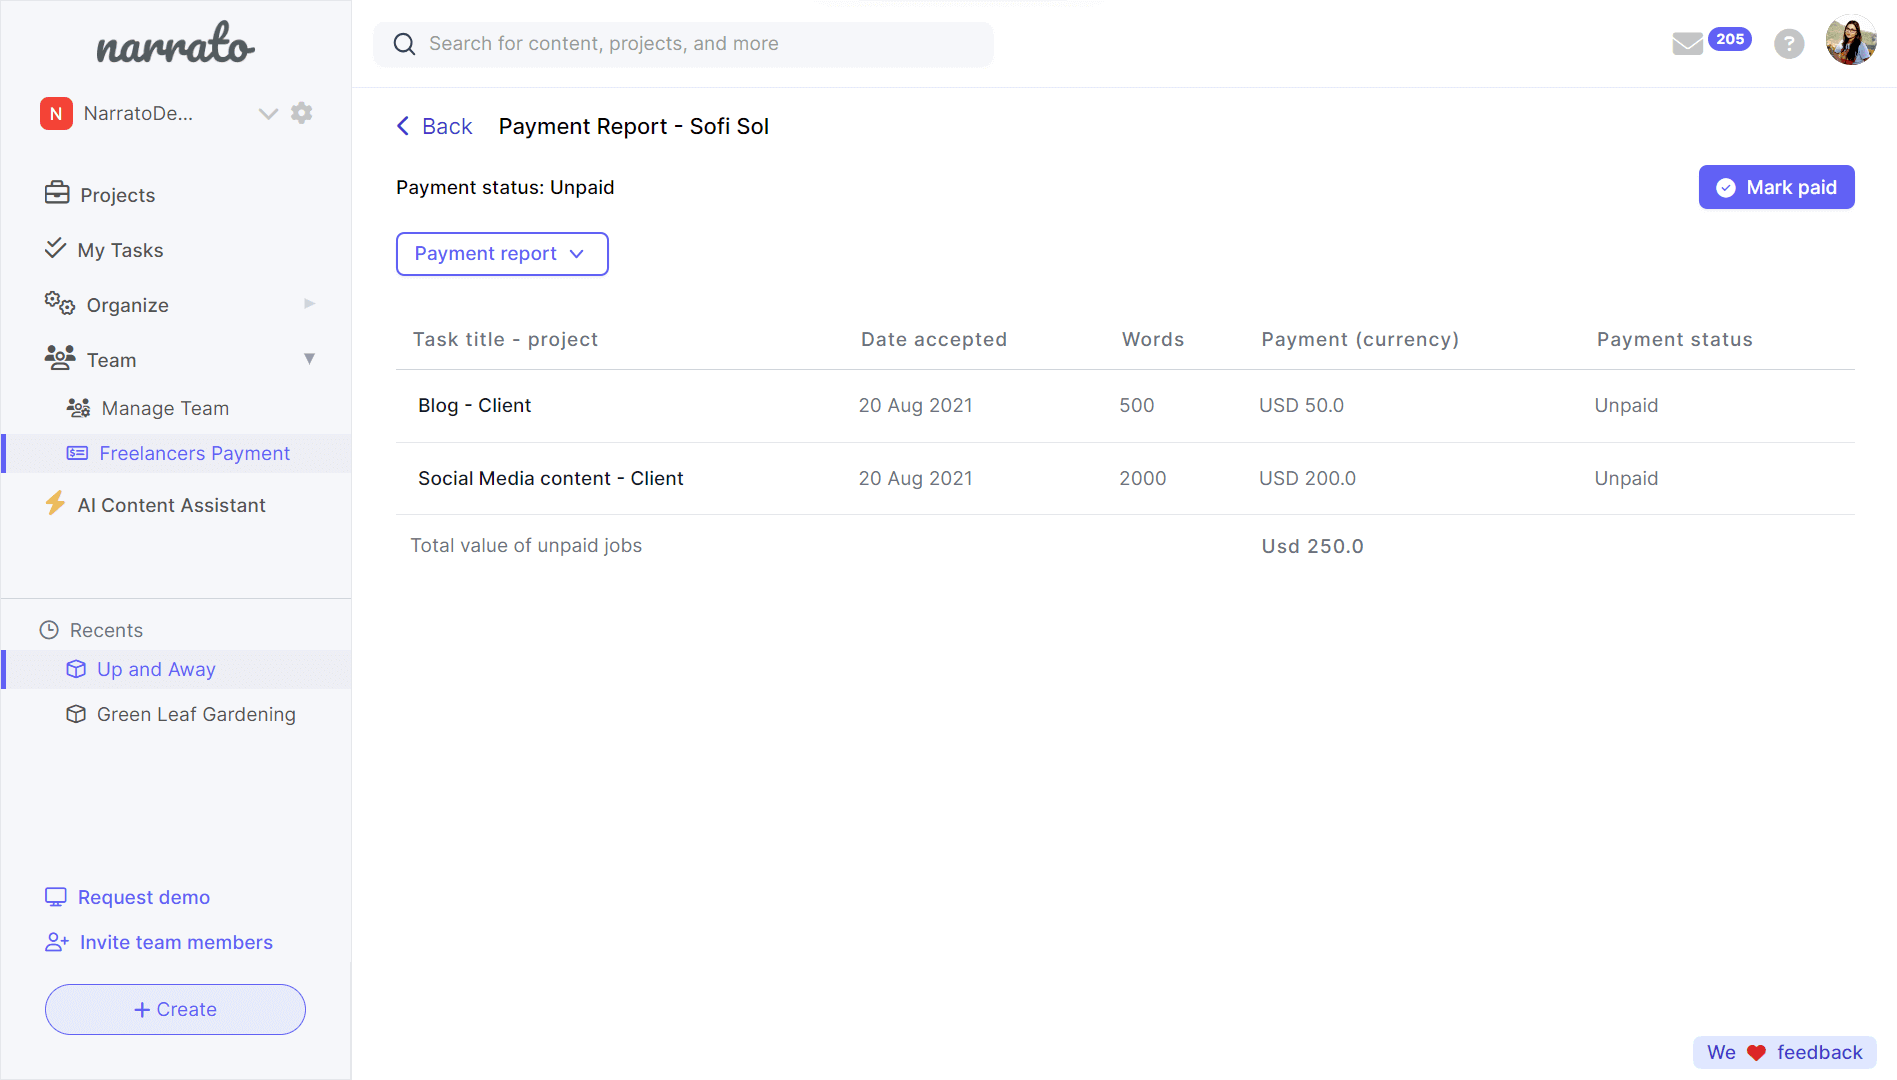Click the Usd 250.0 total value

point(1313,546)
